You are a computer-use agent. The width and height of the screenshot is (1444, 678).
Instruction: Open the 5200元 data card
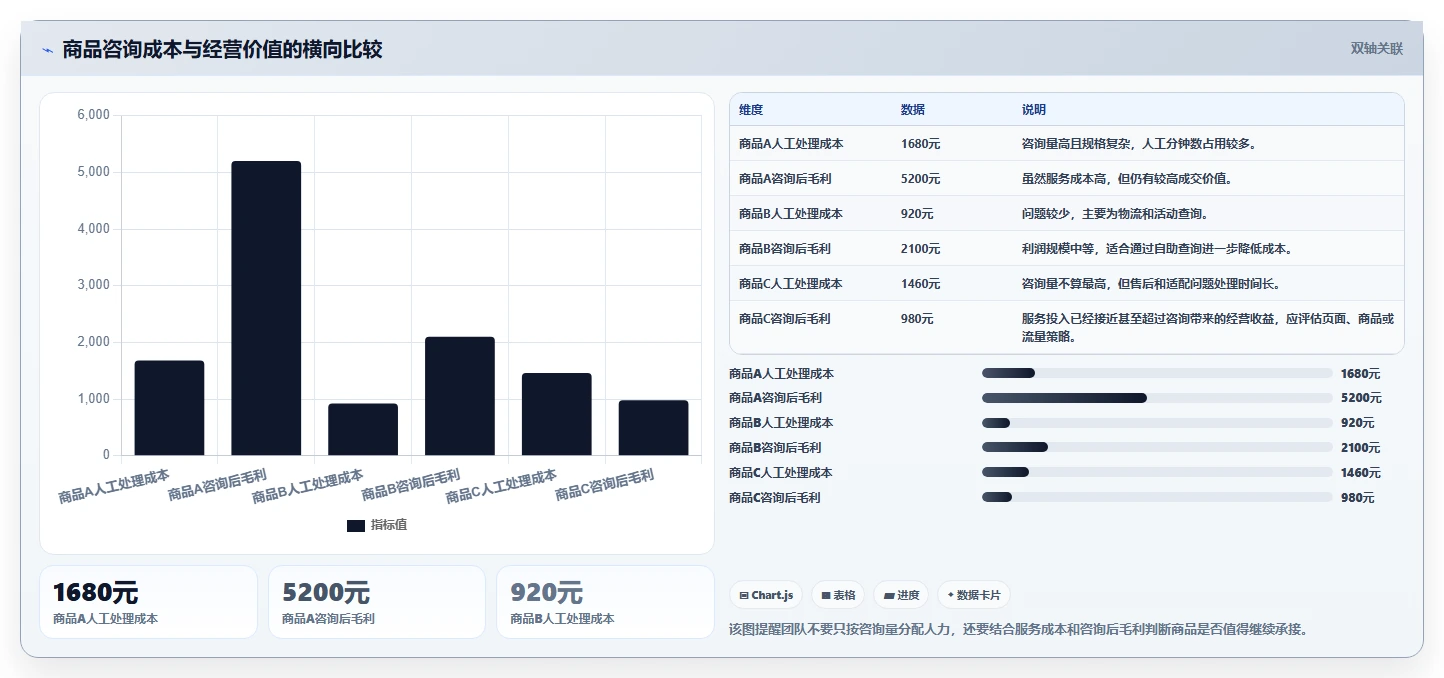[377, 602]
